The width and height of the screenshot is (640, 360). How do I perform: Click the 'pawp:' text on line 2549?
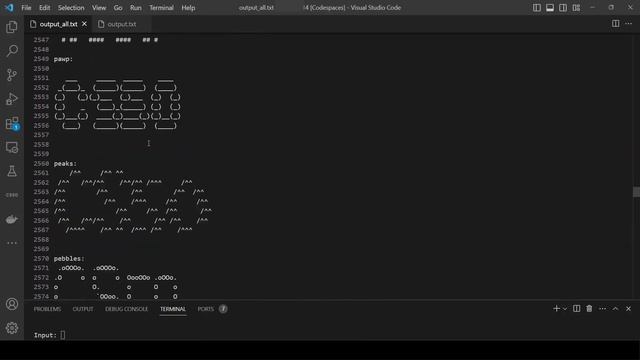tap(63, 59)
